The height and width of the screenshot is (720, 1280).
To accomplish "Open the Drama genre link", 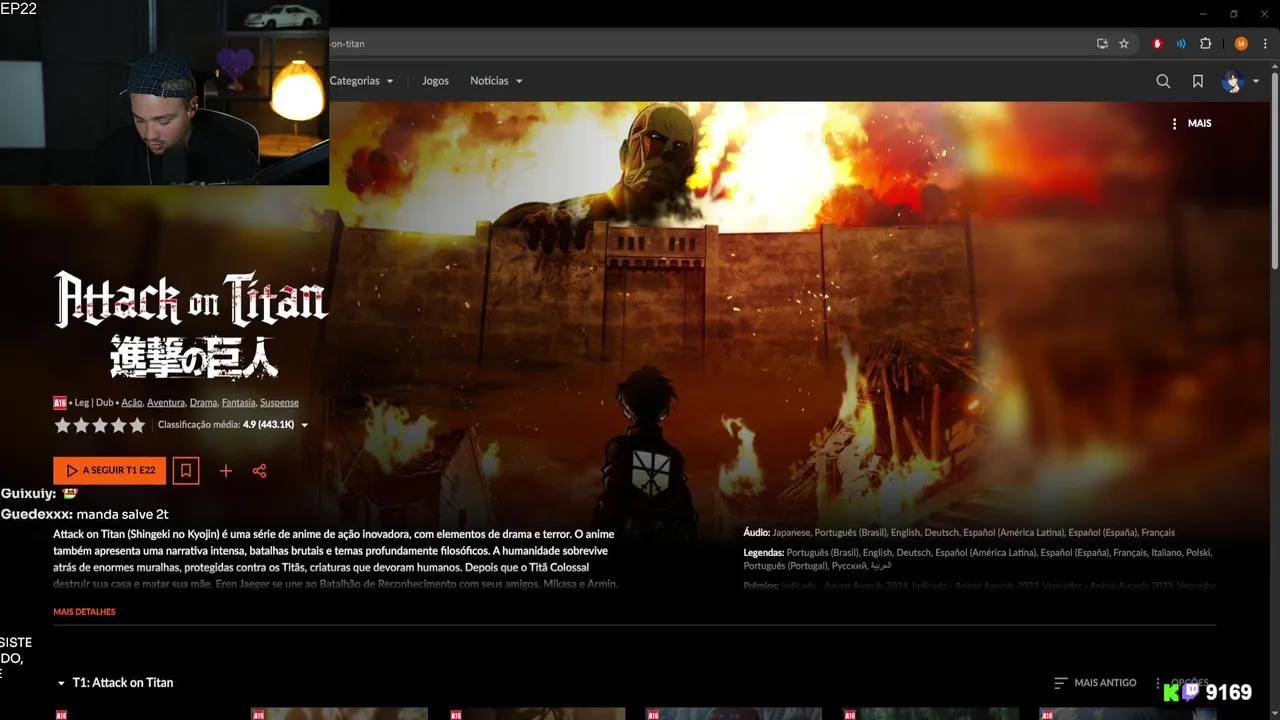I will click(x=203, y=402).
